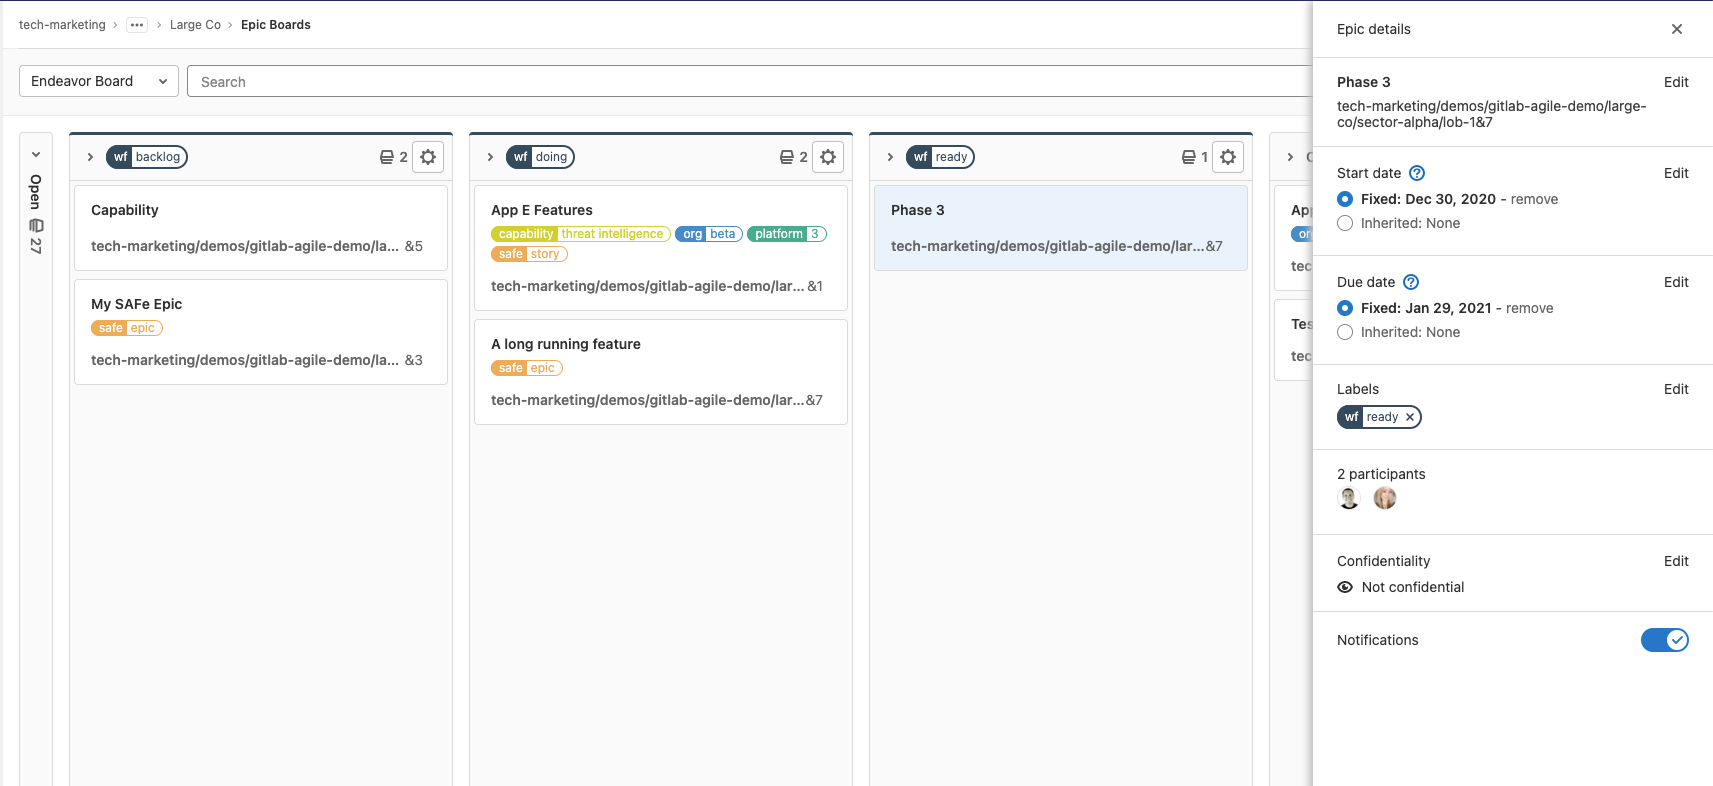
Task: Select Fixed Dec 30, 2020 start date
Action: [x=1345, y=199]
